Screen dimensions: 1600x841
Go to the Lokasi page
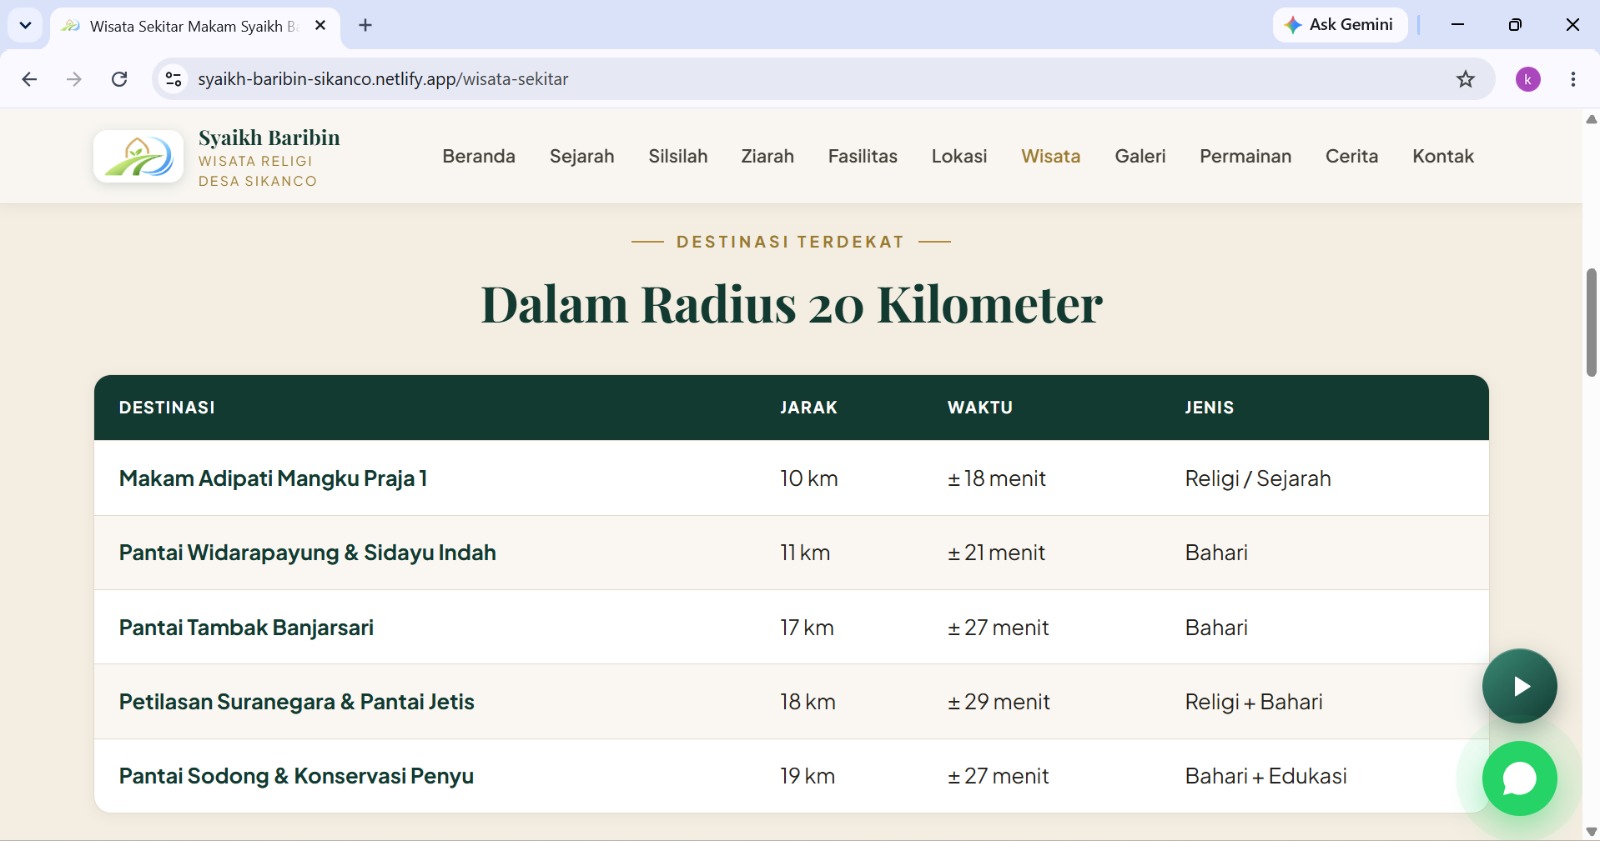(x=959, y=156)
